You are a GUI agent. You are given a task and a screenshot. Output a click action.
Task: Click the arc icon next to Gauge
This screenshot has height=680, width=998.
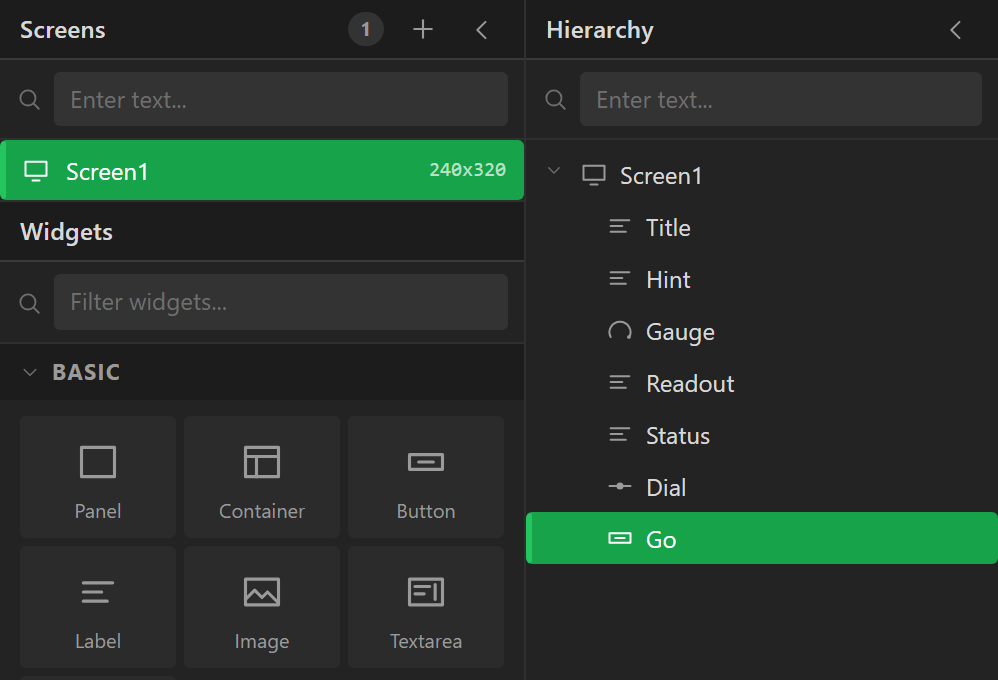[619, 330]
